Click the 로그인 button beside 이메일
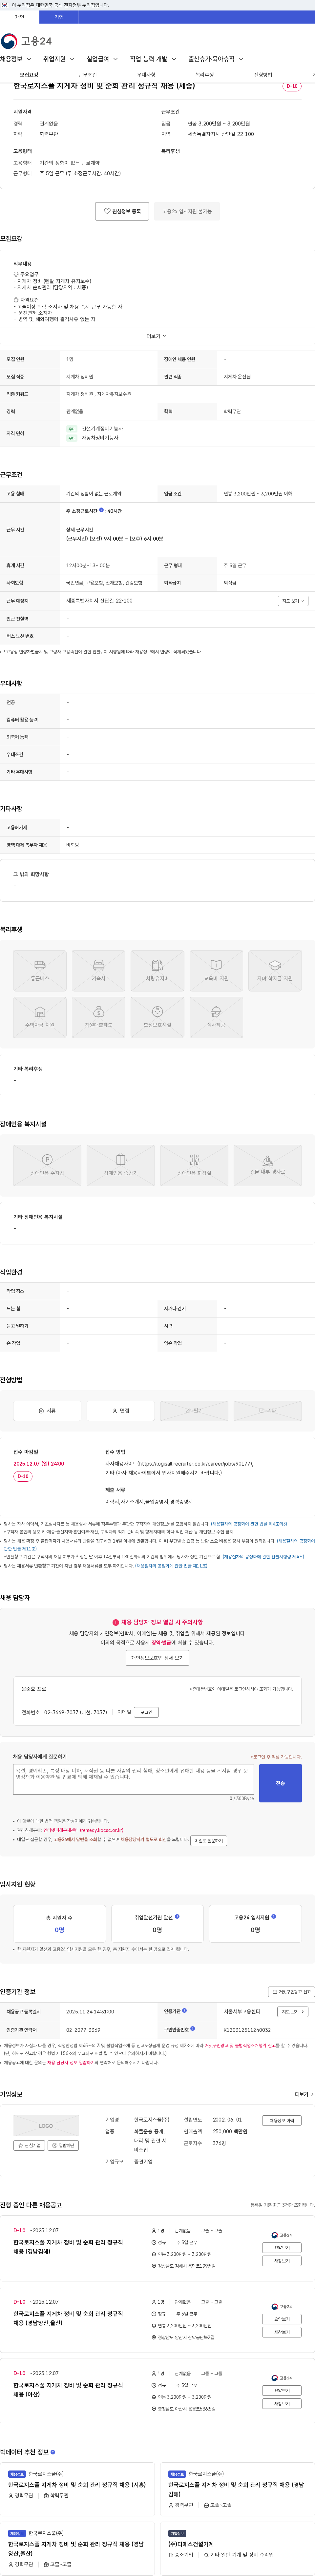 [x=146, y=1712]
